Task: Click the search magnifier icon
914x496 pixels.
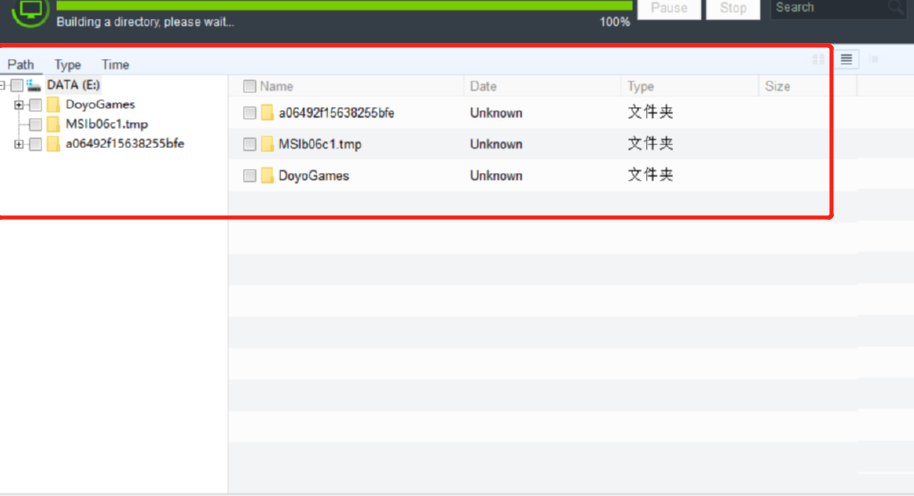Action: coord(895,8)
